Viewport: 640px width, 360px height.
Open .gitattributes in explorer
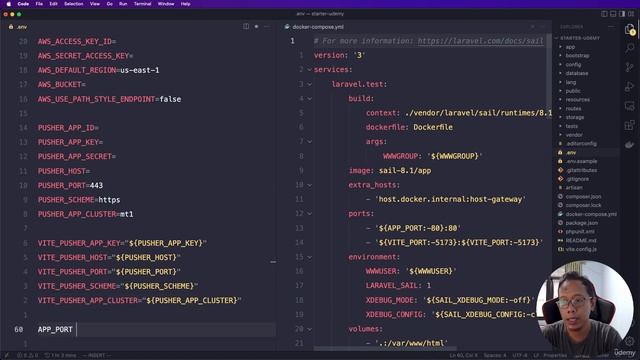[x=581, y=170]
